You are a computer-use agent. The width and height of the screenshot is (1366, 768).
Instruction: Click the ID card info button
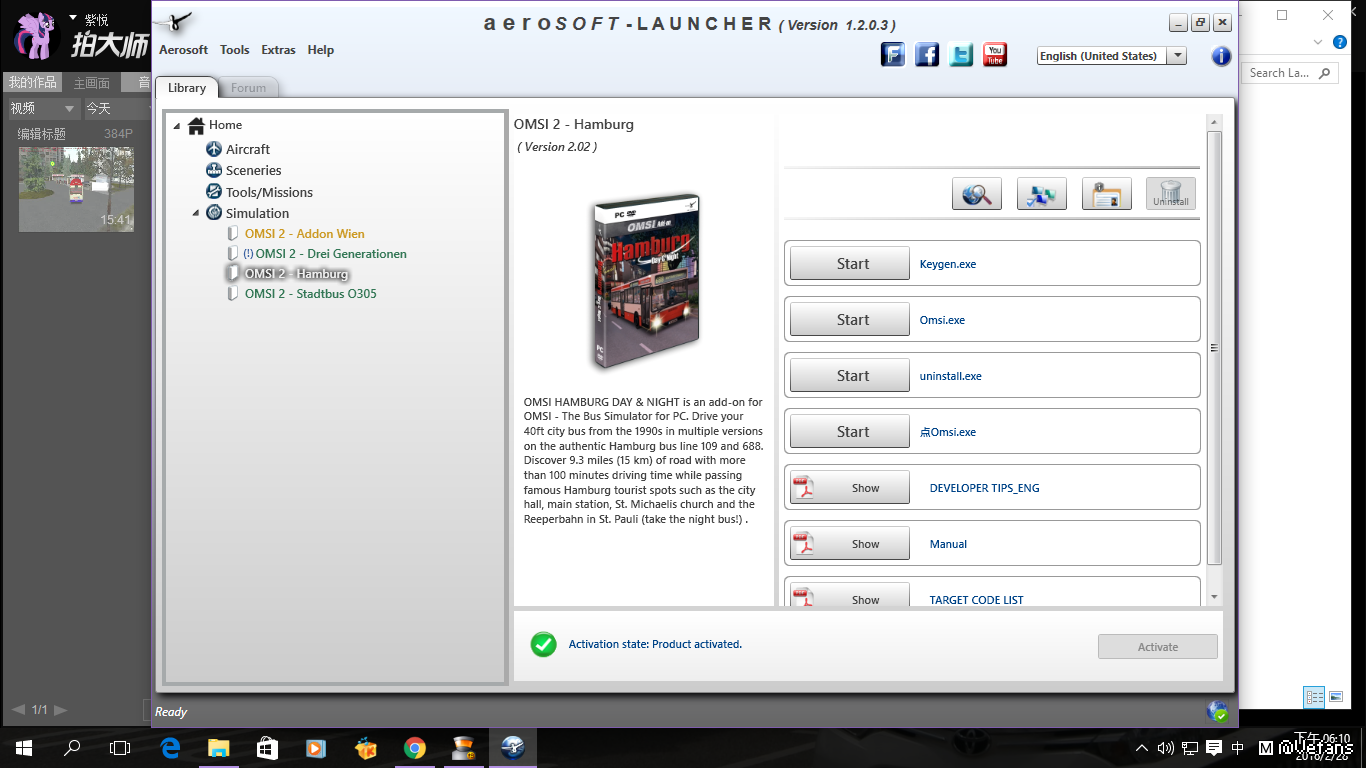tap(1107, 194)
